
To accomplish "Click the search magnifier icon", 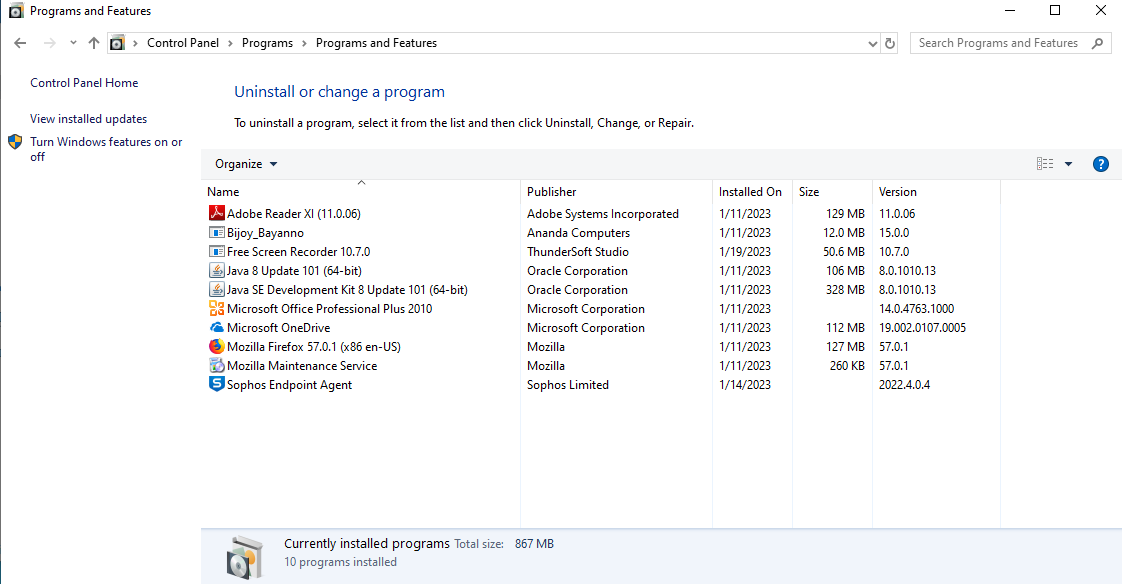I will [x=1098, y=43].
